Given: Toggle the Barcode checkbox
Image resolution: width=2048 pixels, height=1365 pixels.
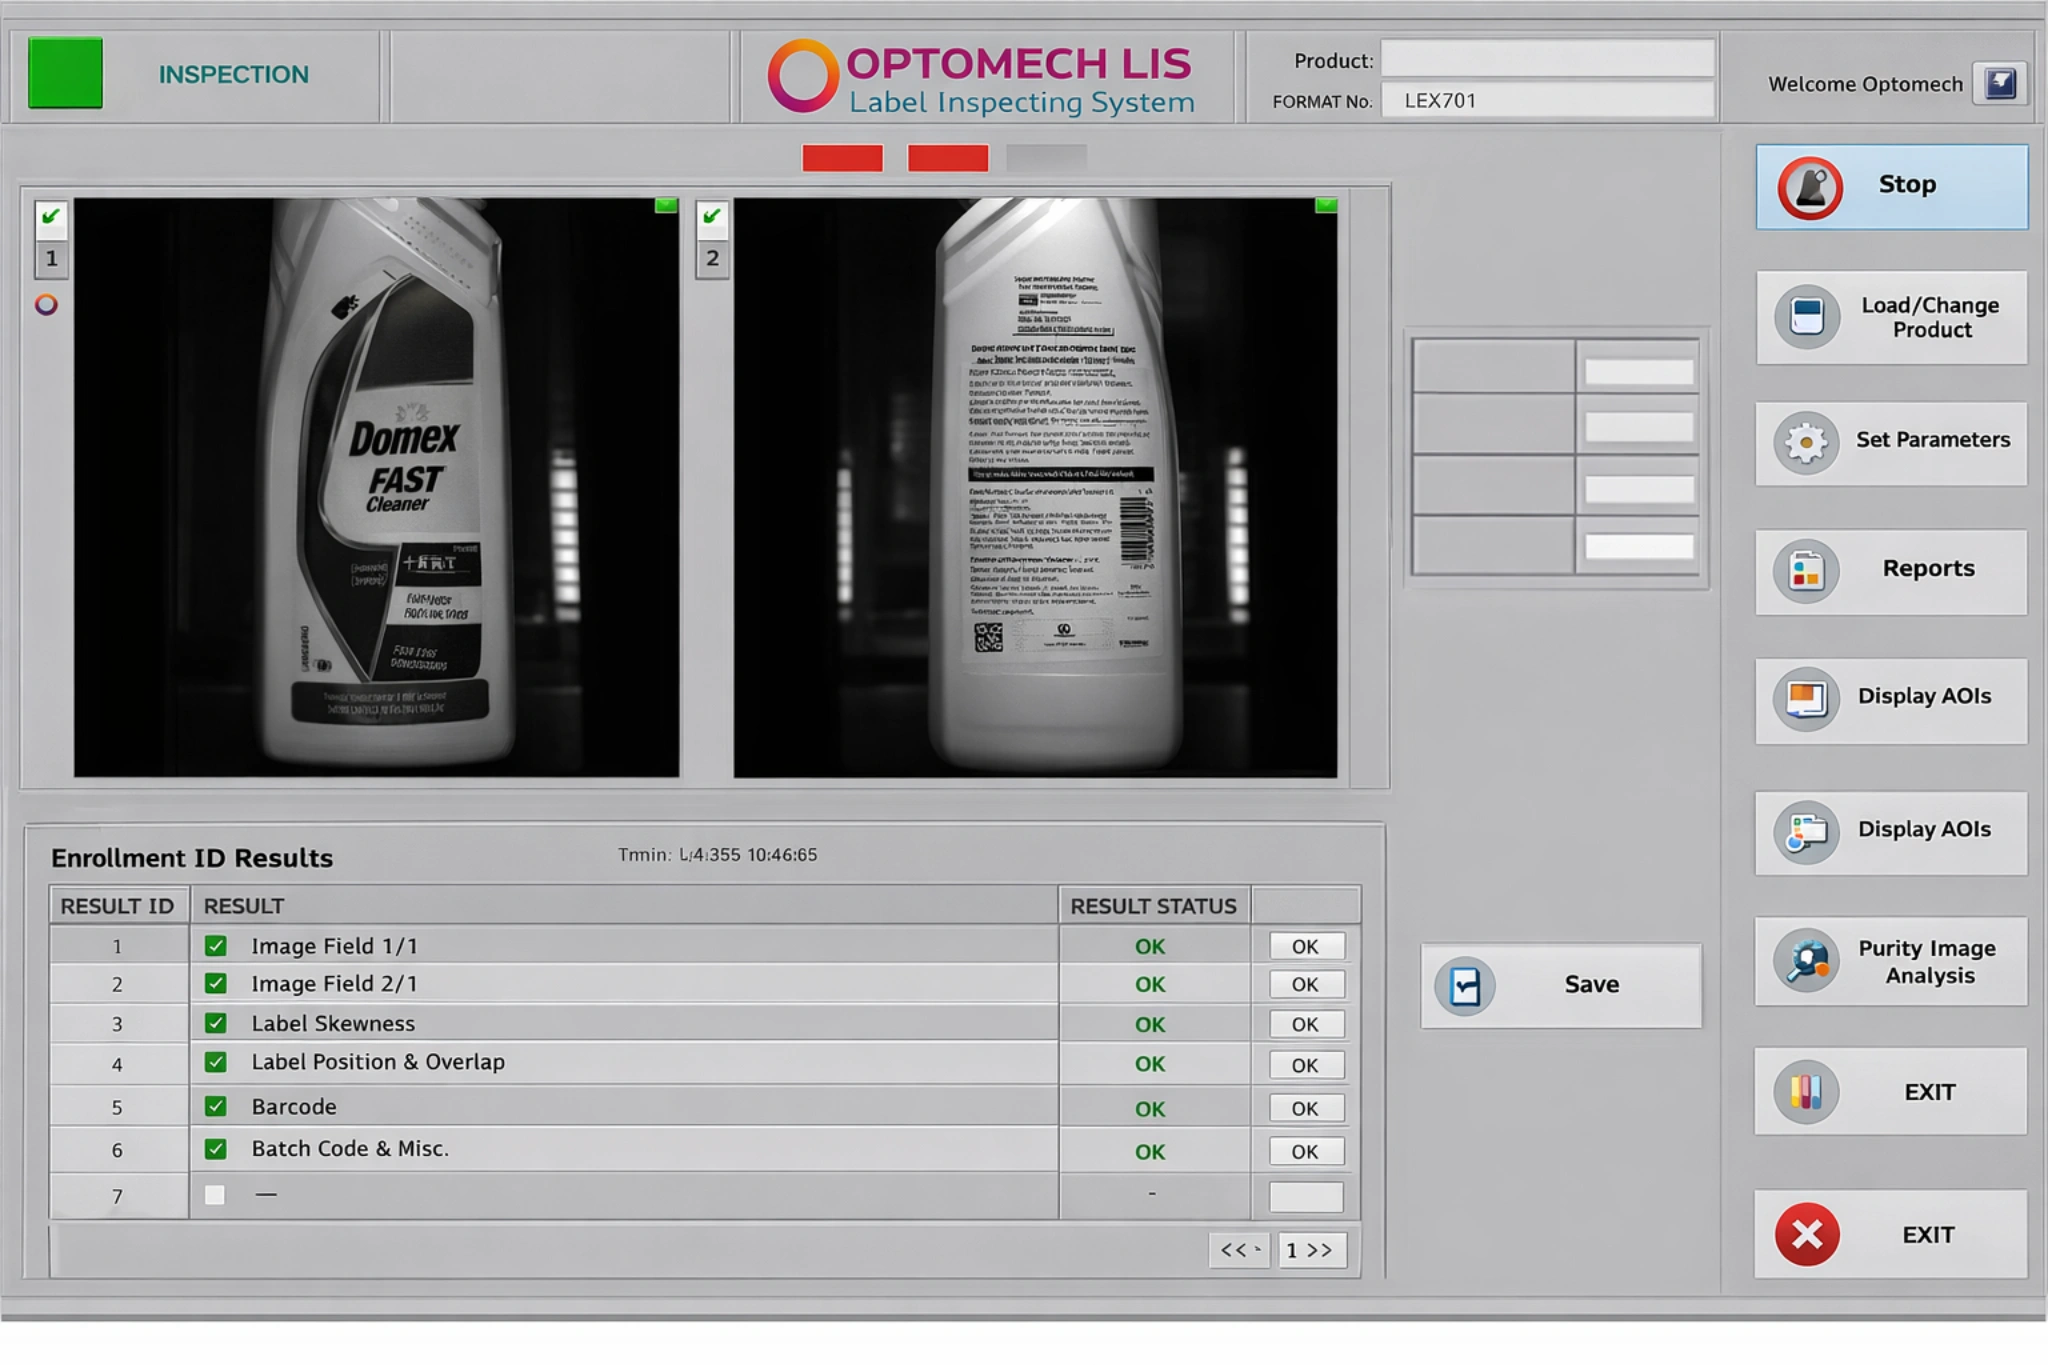Looking at the screenshot, I should click(x=215, y=1106).
